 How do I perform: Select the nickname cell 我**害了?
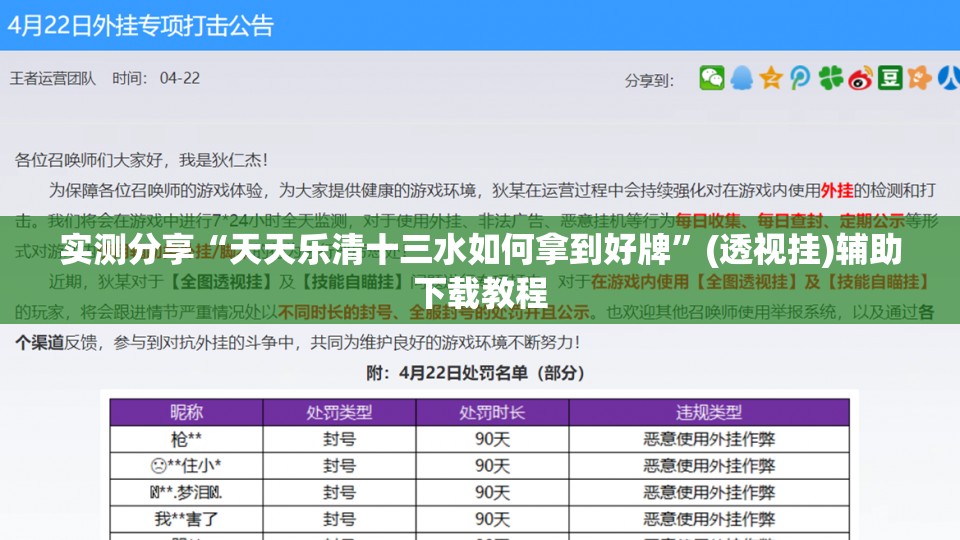186,519
